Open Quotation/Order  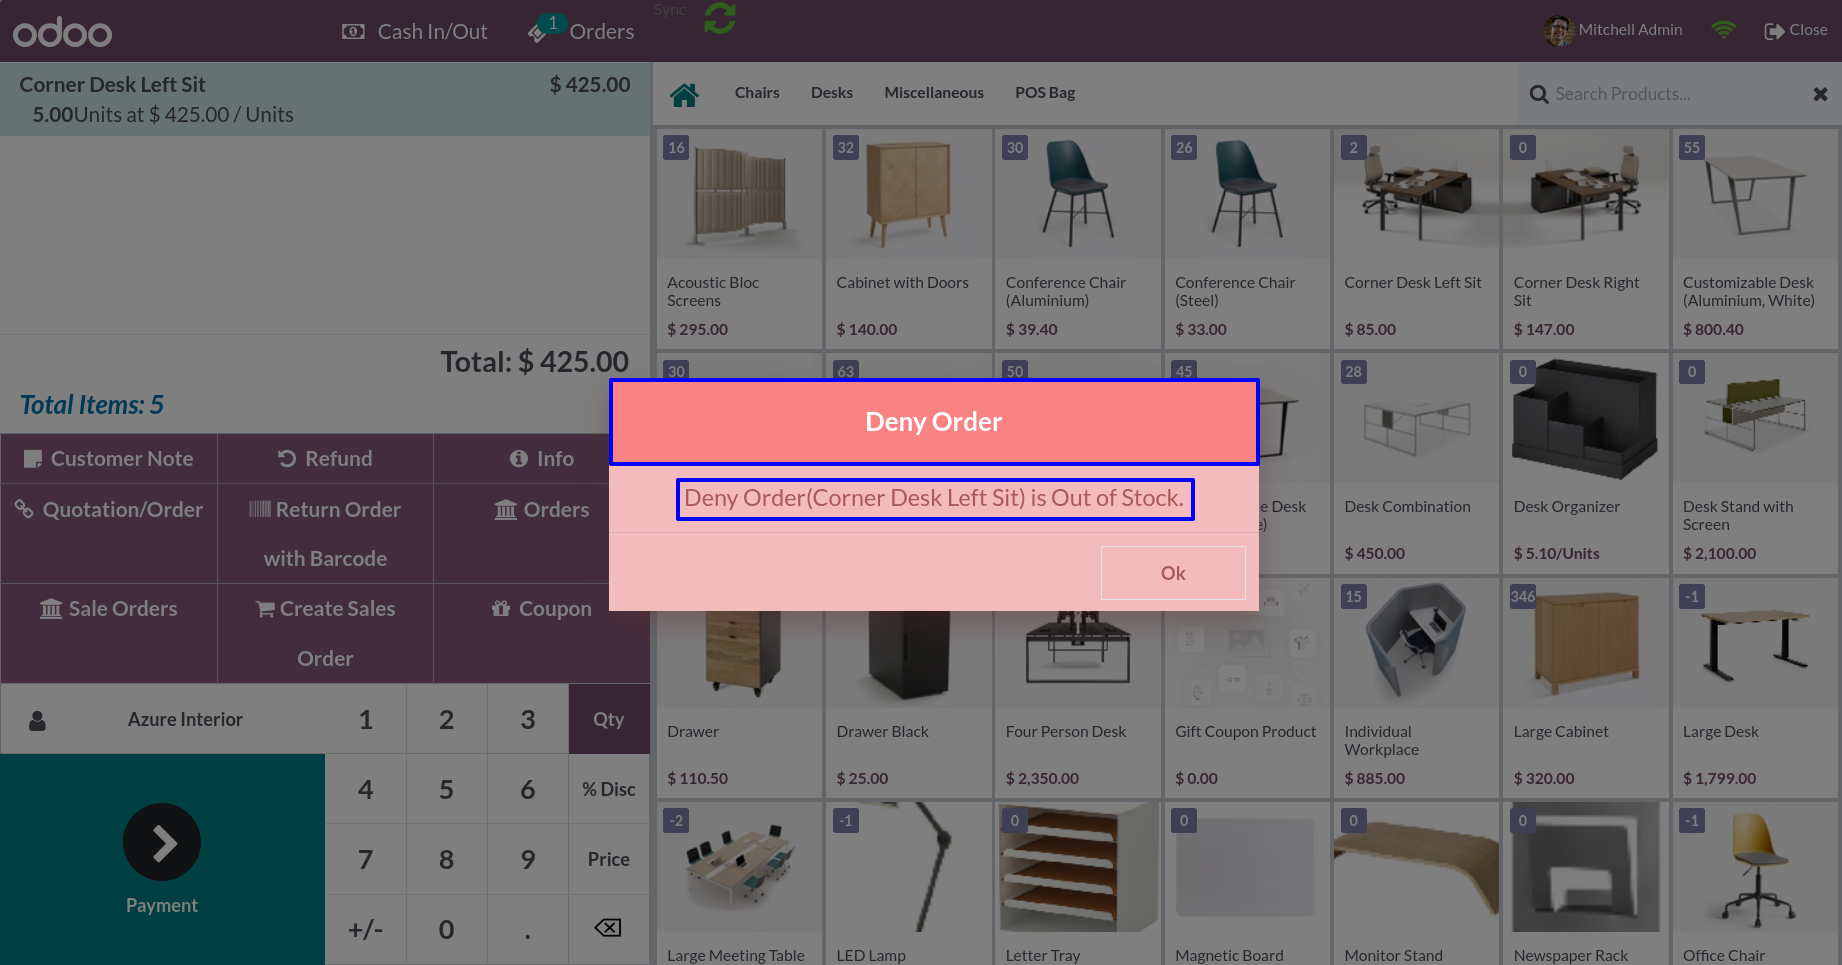point(109,534)
